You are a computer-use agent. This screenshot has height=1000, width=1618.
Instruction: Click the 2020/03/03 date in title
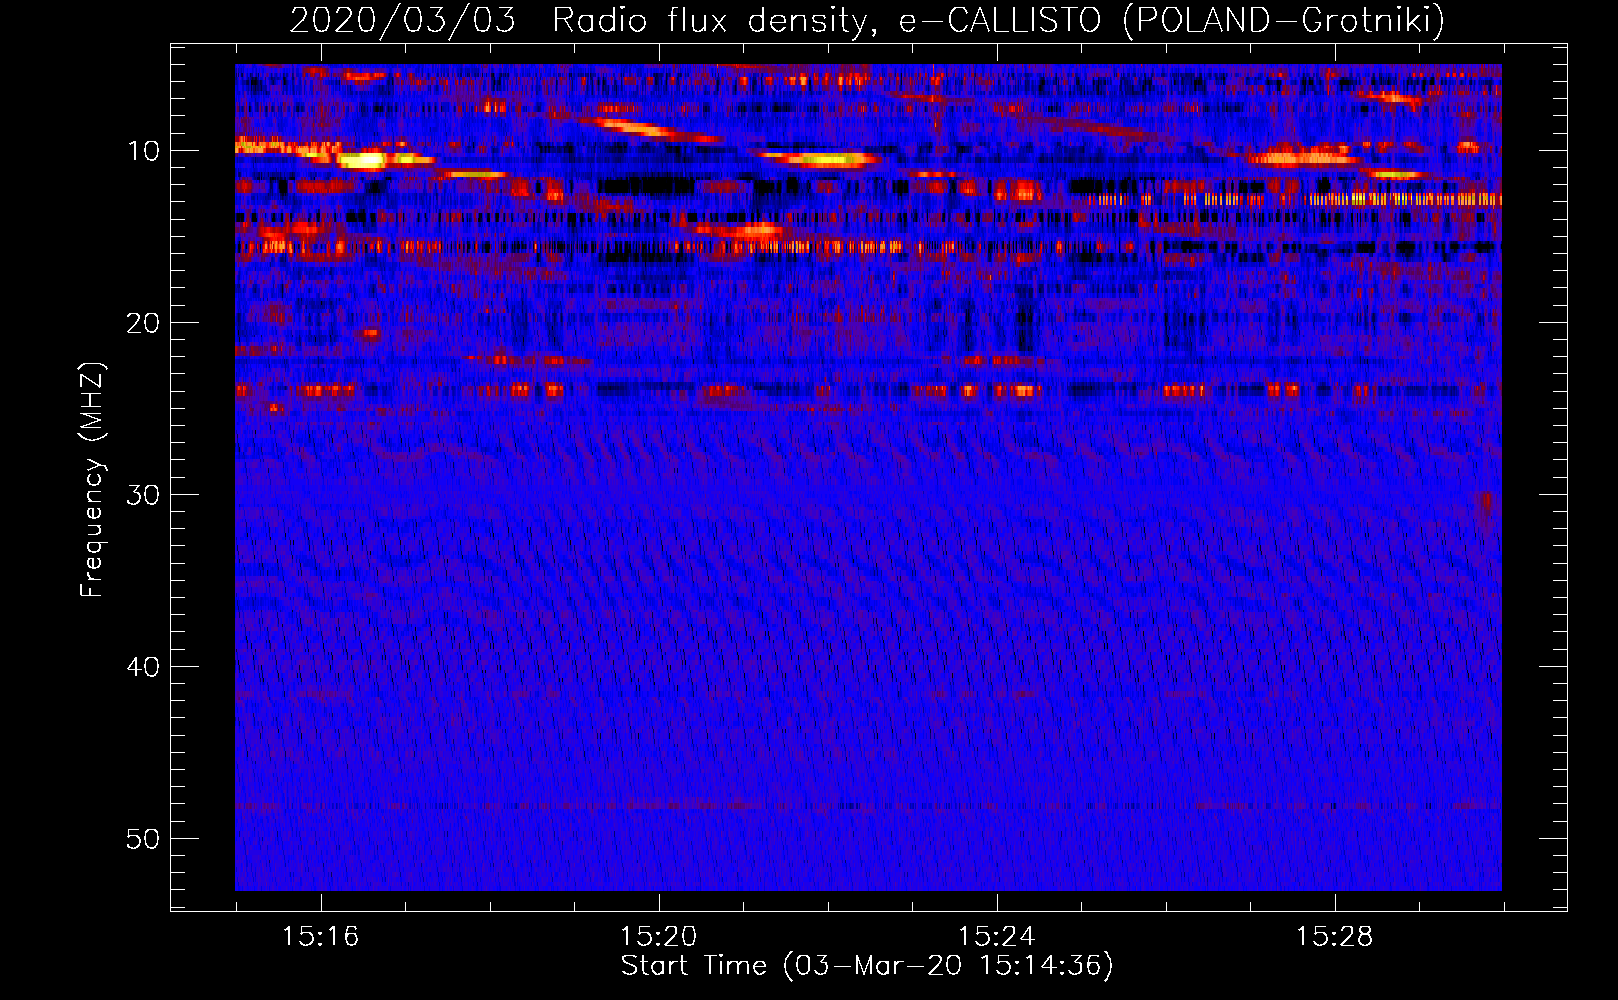point(402,20)
